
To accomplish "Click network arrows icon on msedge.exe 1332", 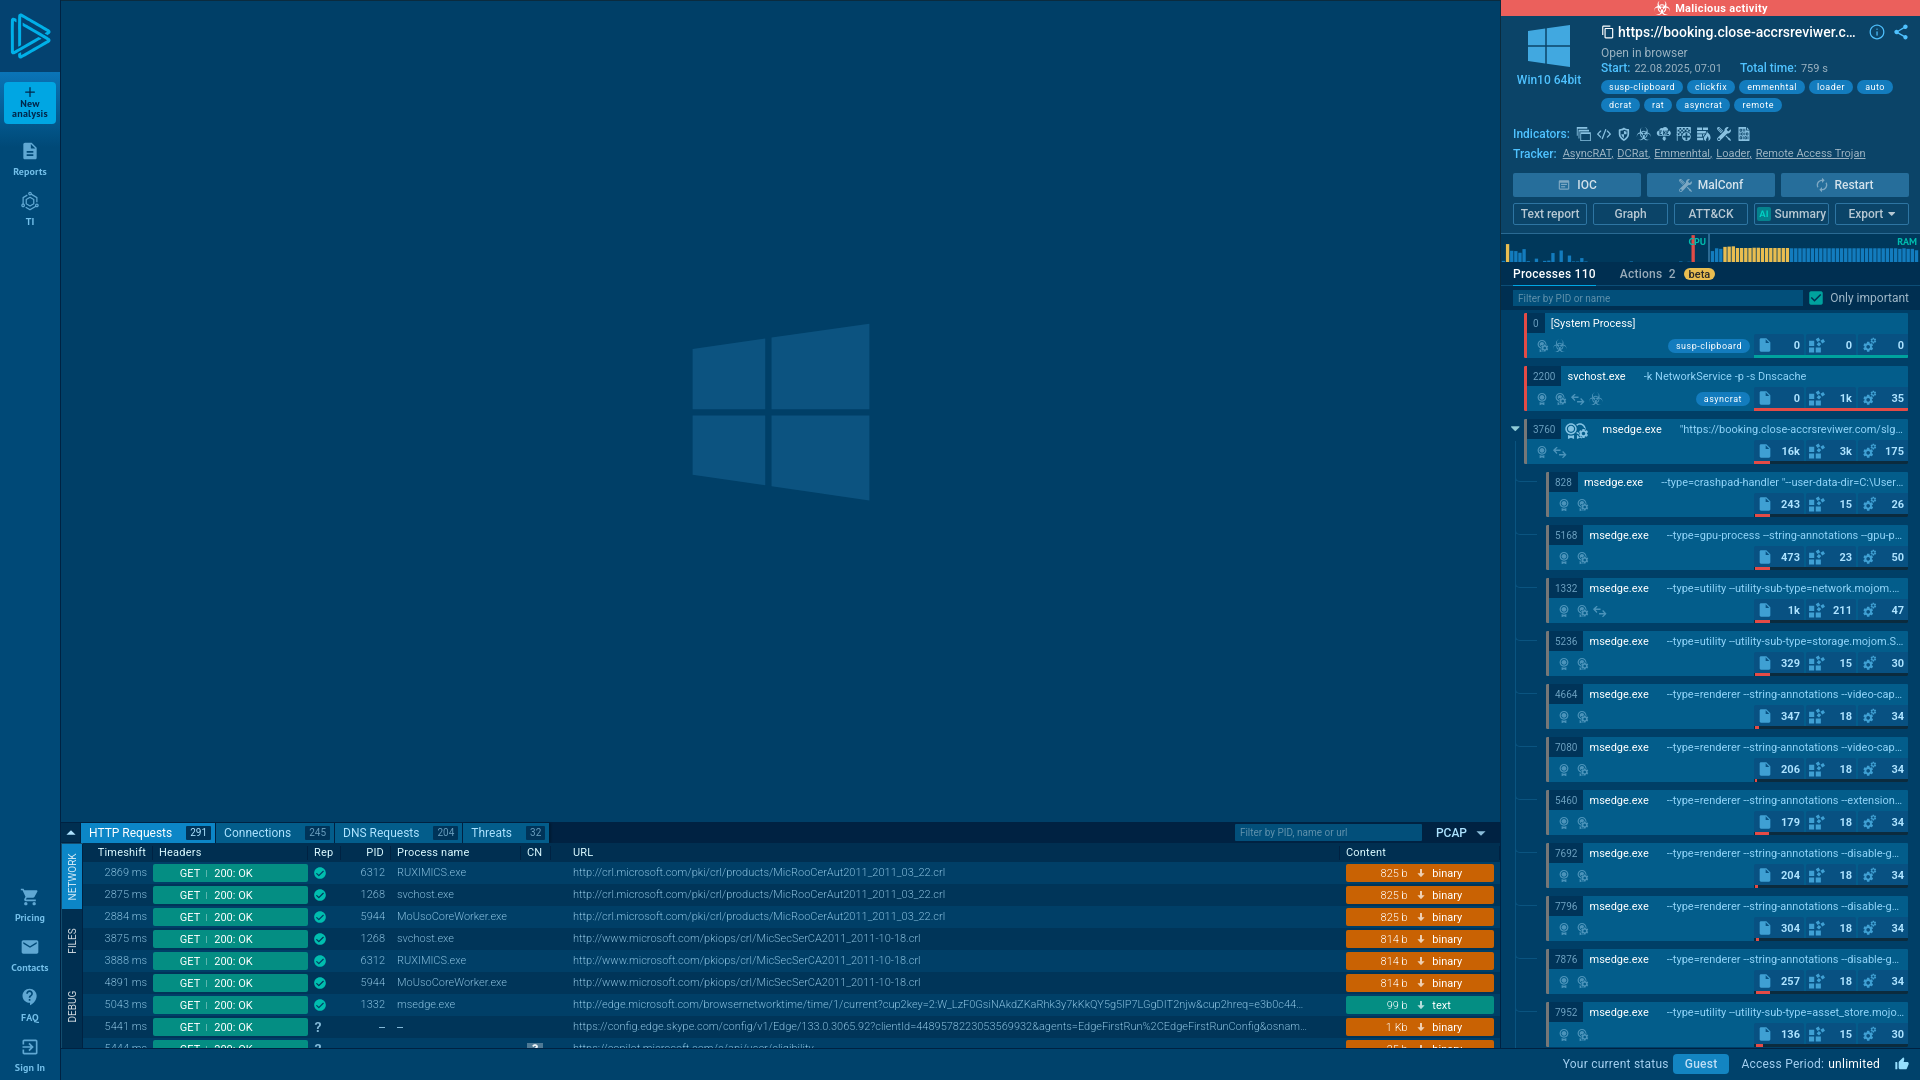I will point(1600,611).
